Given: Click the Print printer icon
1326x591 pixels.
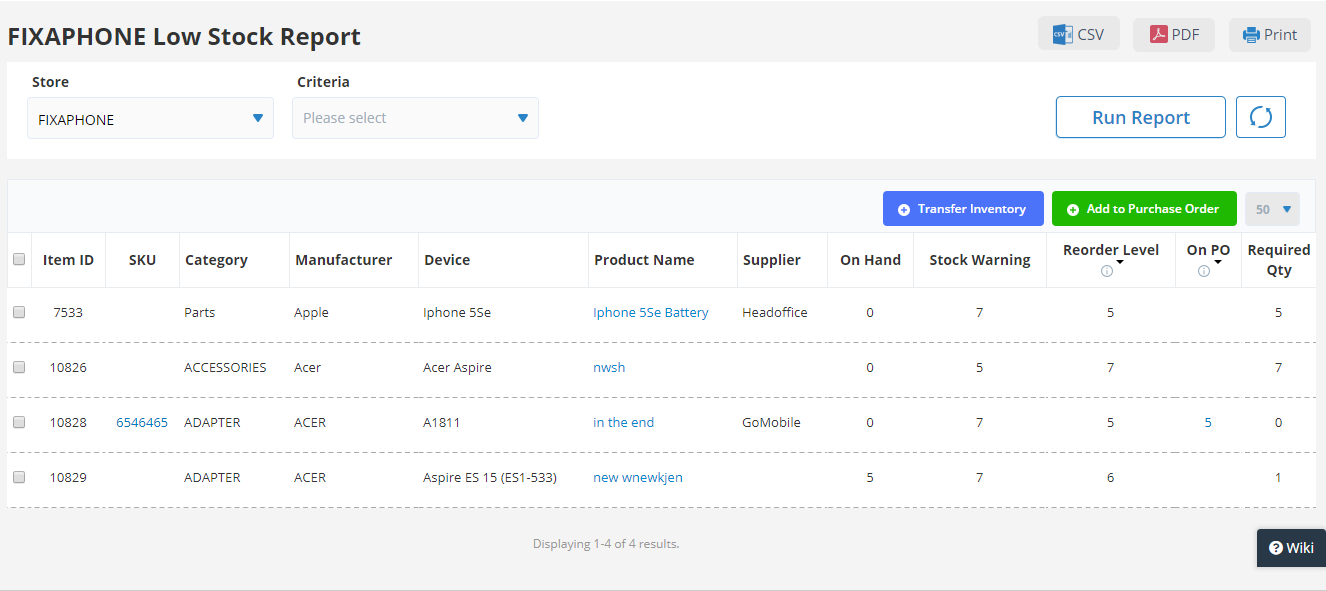Looking at the screenshot, I should tap(1250, 35).
